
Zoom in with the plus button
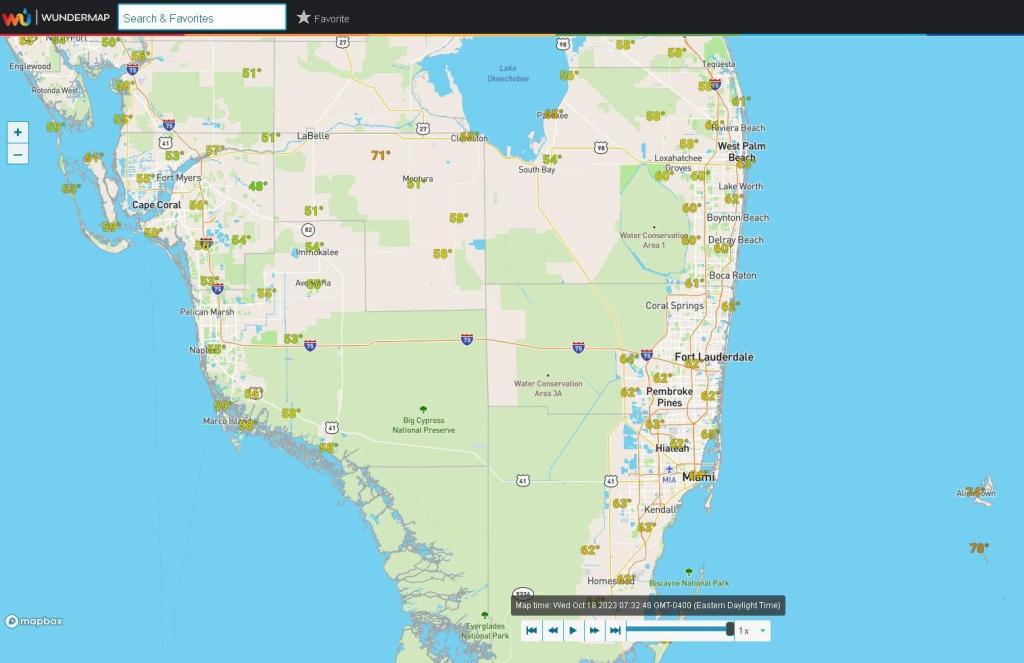18,132
